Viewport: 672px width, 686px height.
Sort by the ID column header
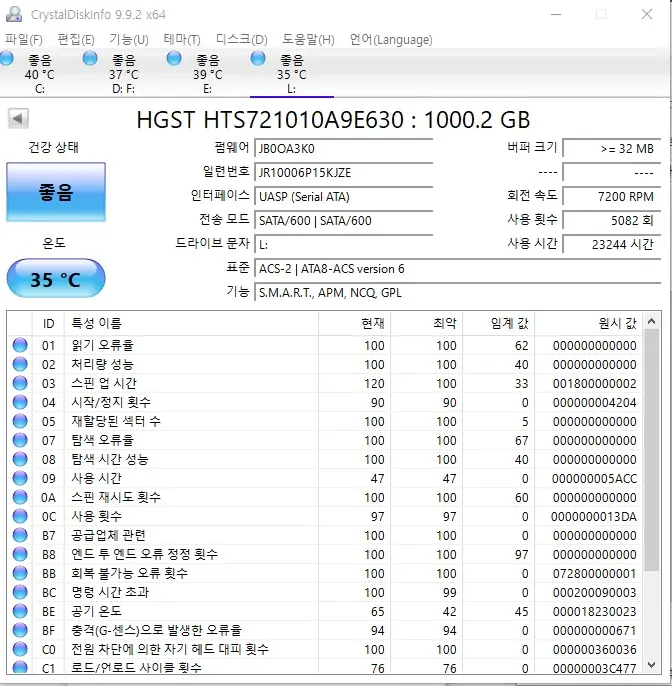pyautogui.click(x=48, y=324)
